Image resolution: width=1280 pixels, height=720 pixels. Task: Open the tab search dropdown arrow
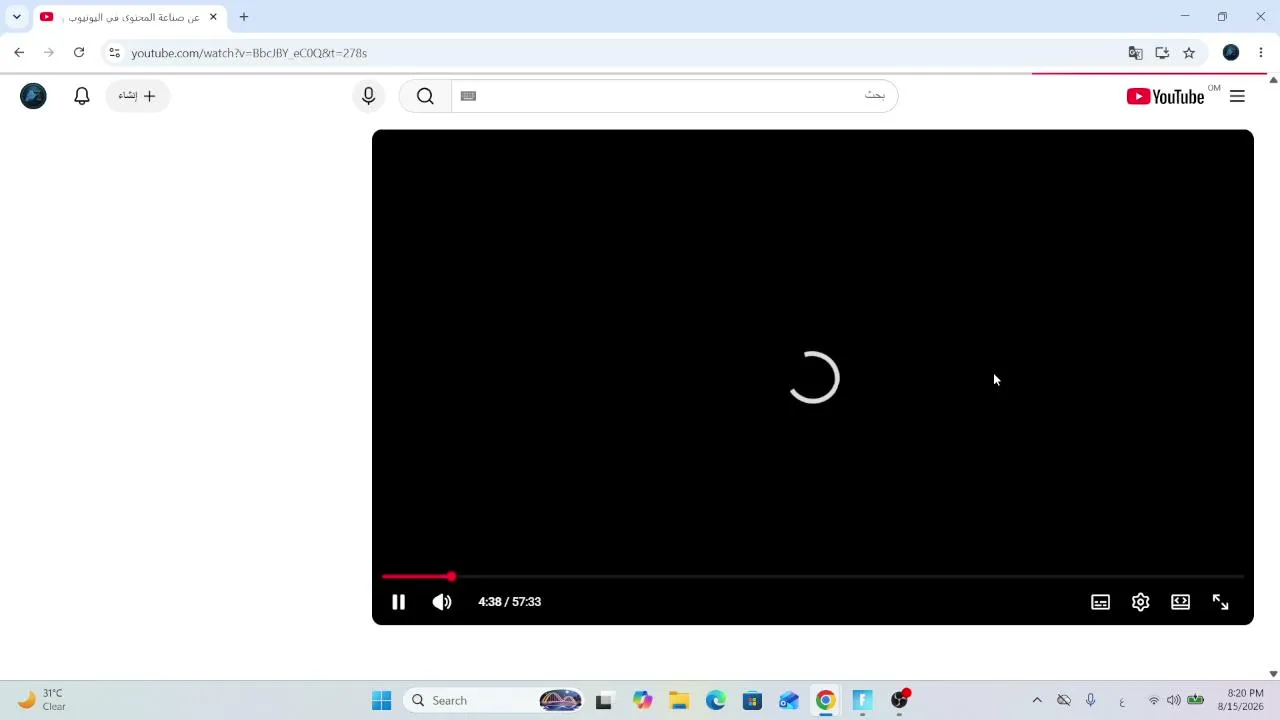(x=16, y=17)
